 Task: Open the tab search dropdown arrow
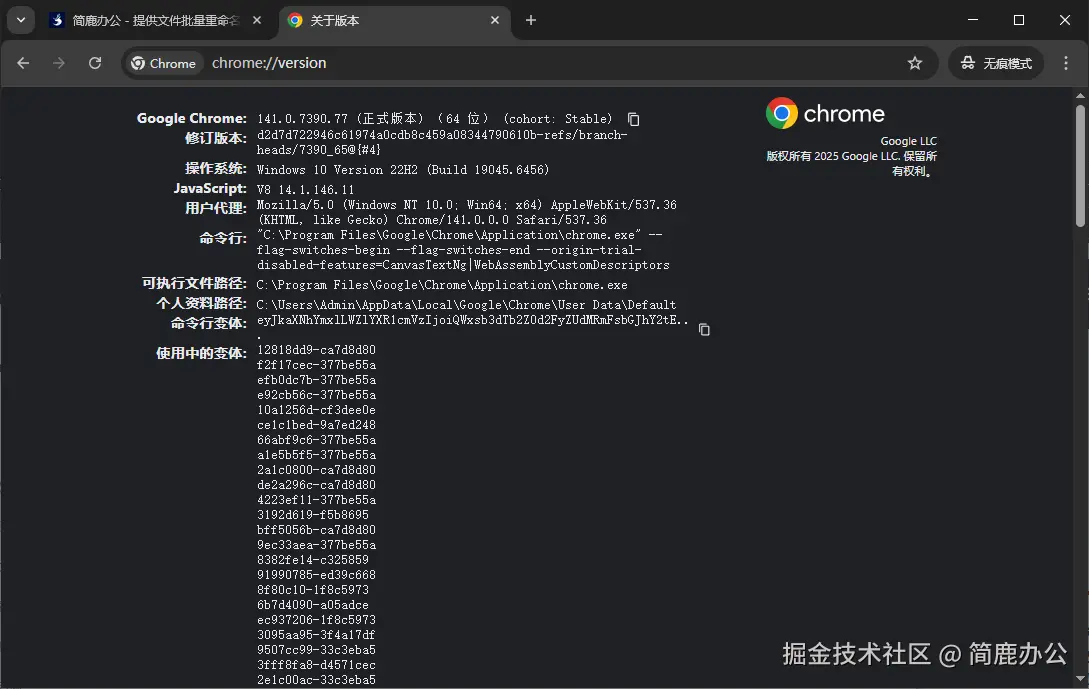coord(21,20)
